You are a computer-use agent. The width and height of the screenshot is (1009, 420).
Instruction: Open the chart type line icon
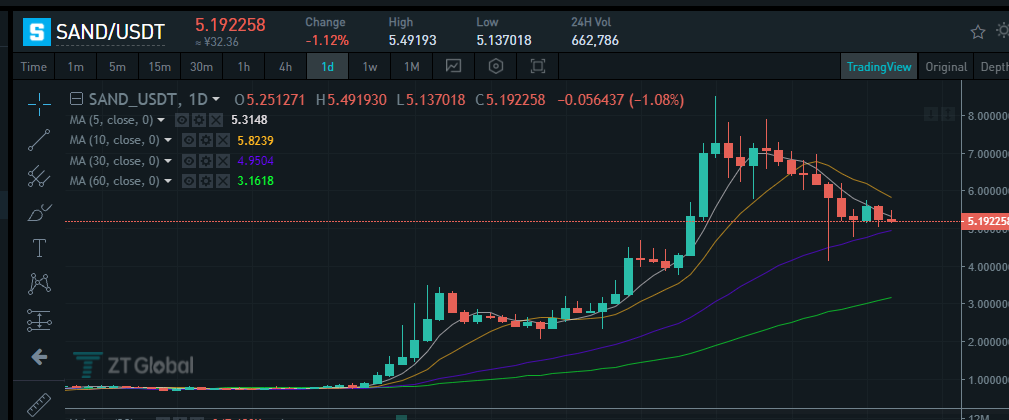[454, 66]
